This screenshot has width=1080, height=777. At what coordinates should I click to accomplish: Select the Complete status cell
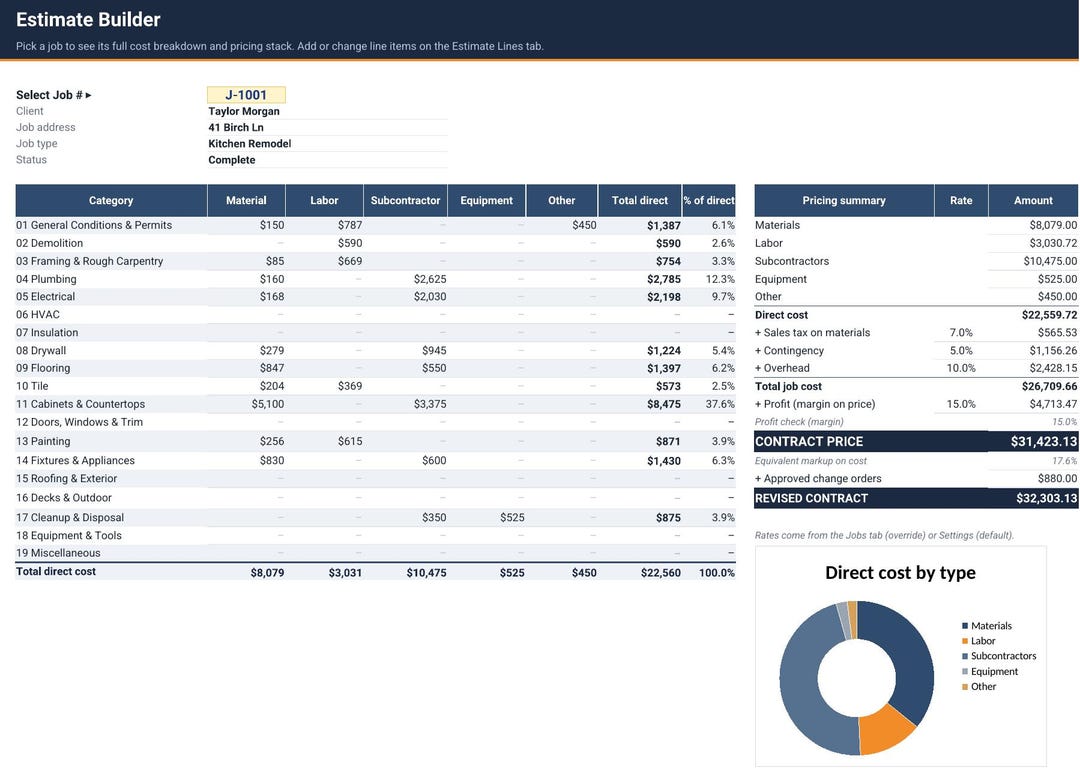[327, 160]
